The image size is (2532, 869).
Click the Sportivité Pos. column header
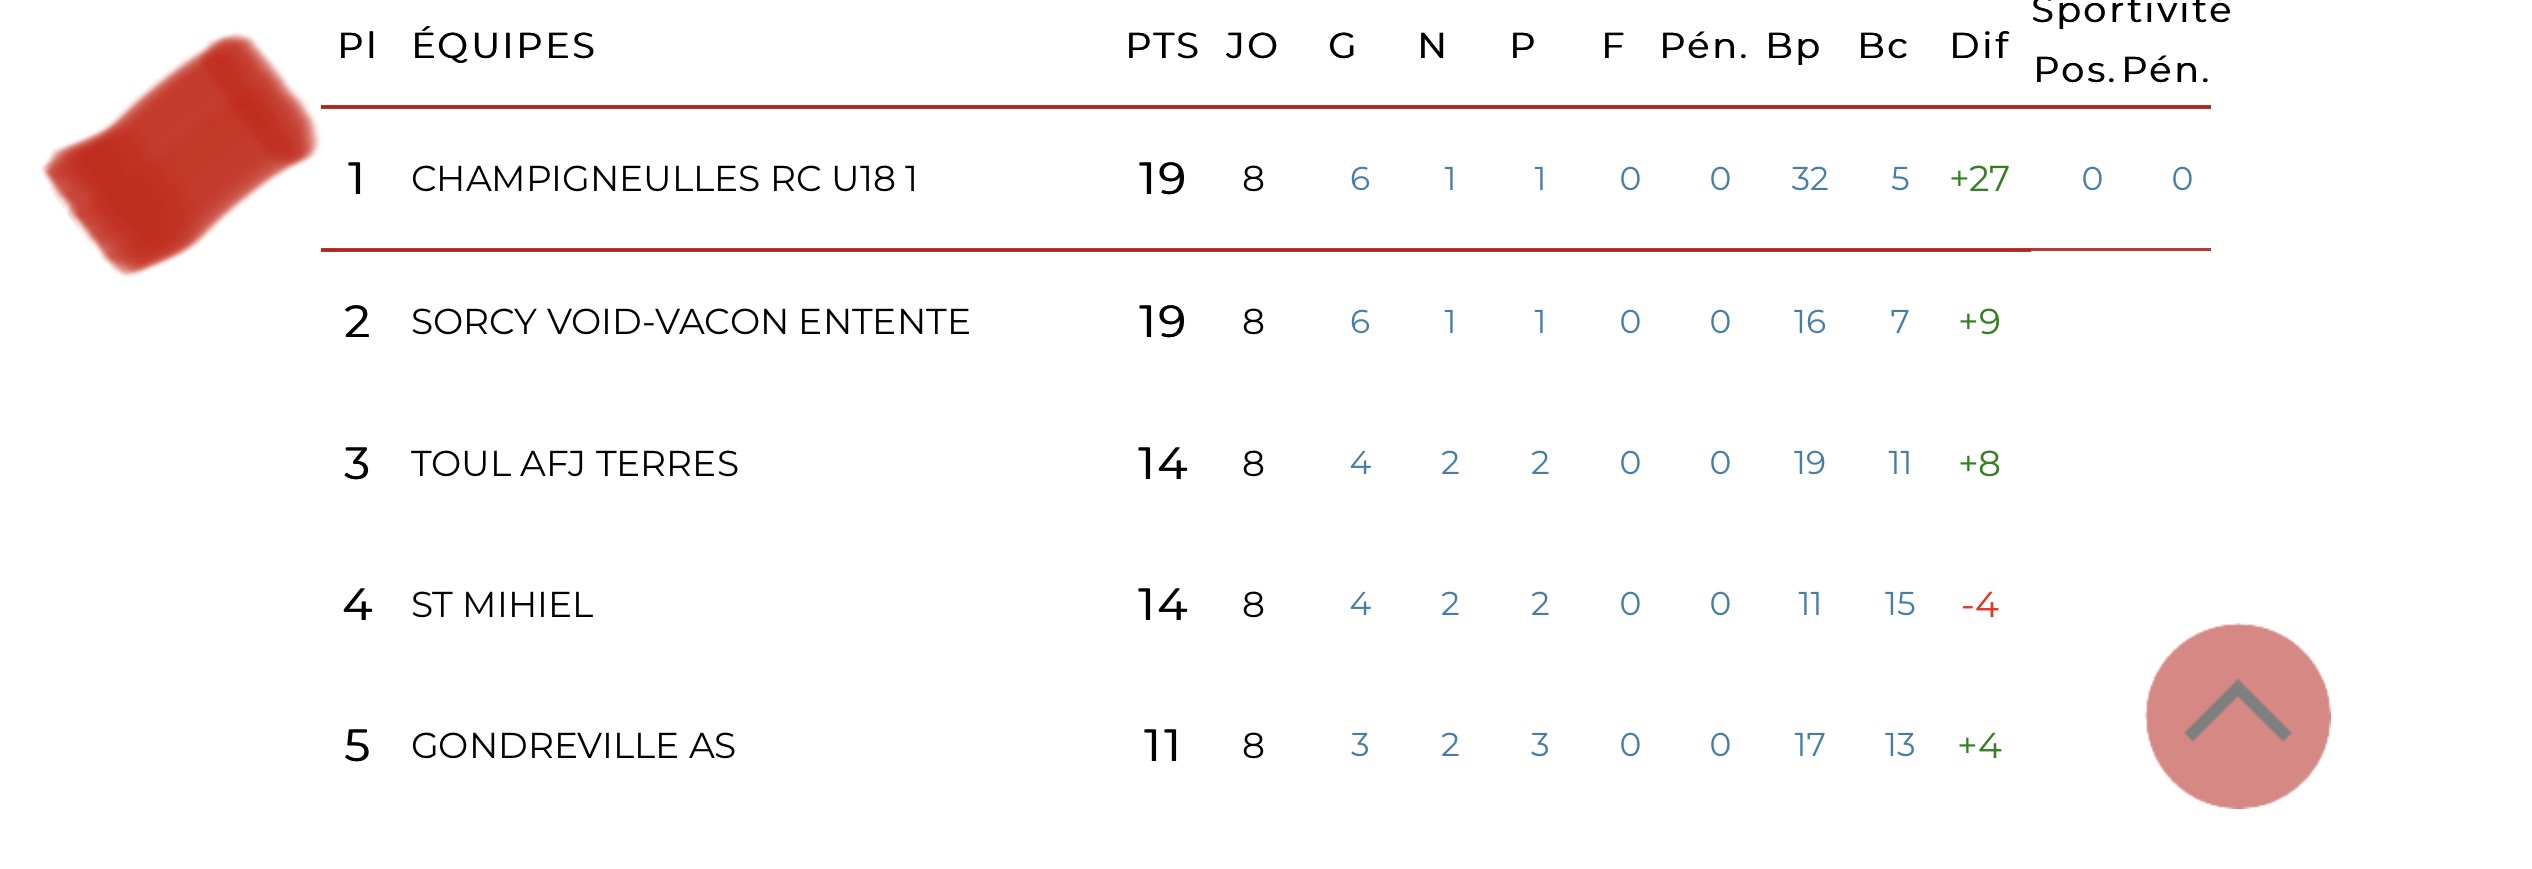[x=2075, y=70]
